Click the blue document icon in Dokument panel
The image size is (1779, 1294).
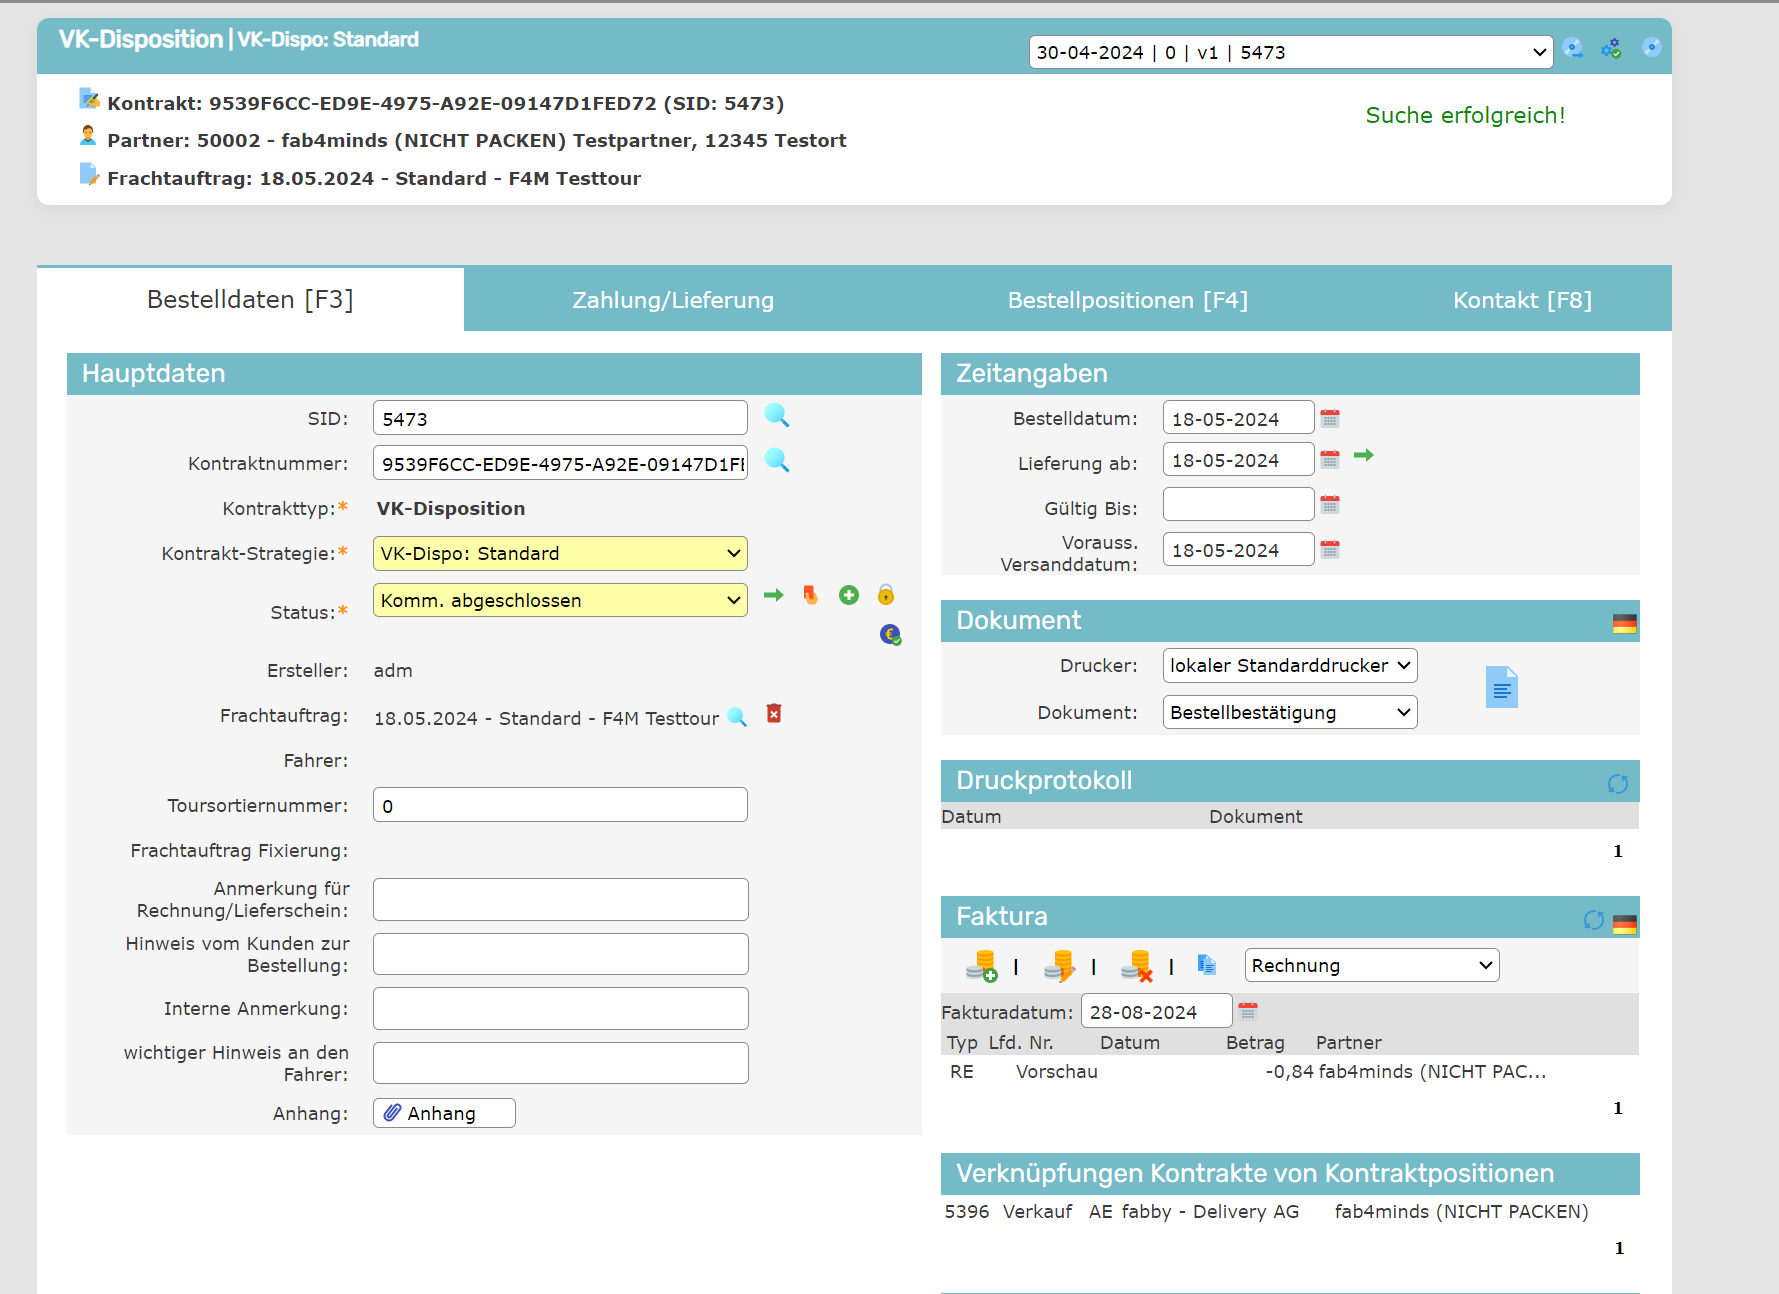(x=1501, y=687)
